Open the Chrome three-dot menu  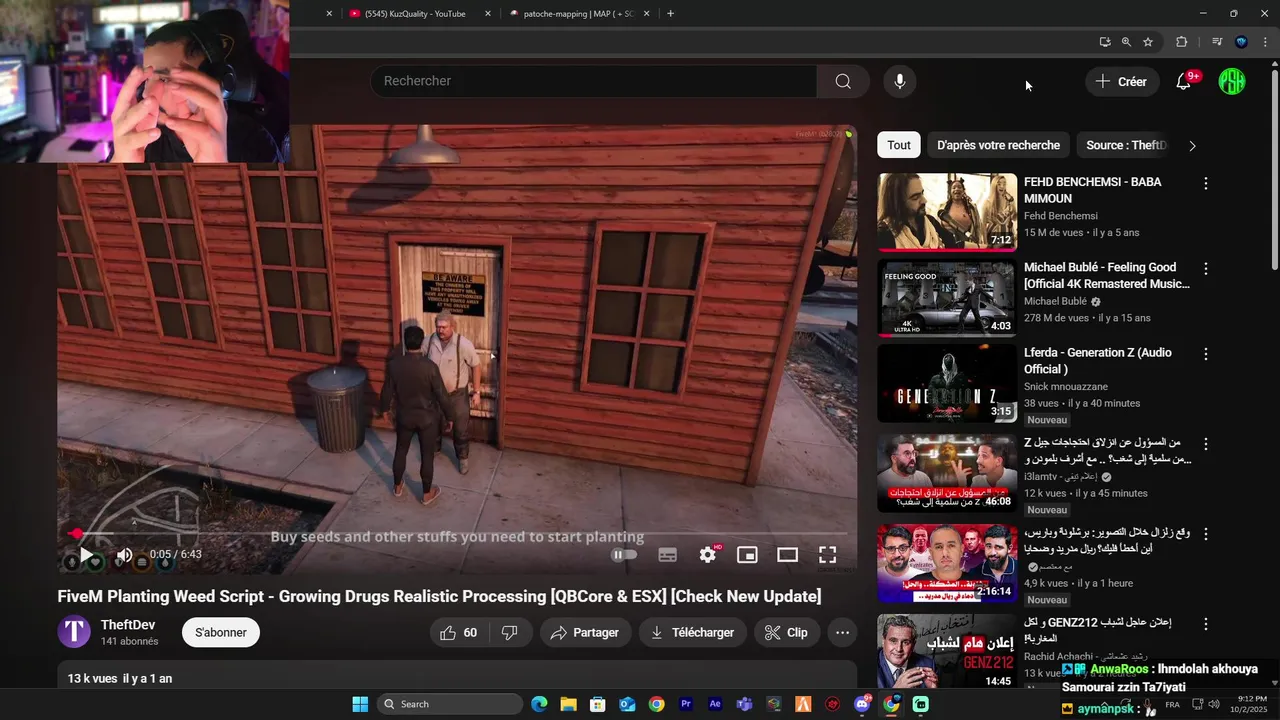click(1265, 42)
